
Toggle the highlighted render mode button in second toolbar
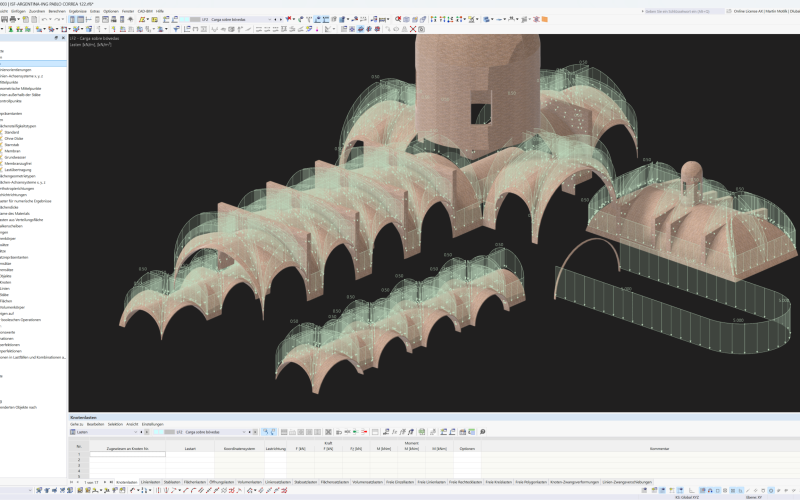tap(361, 29)
